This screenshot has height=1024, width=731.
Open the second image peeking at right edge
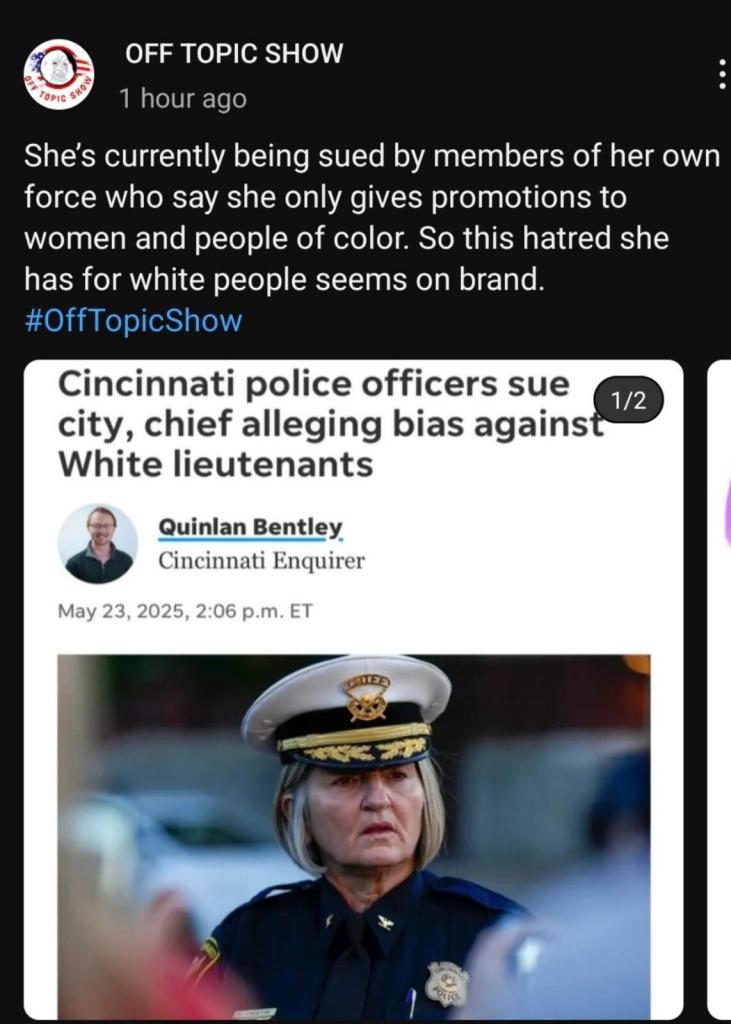click(719, 687)
